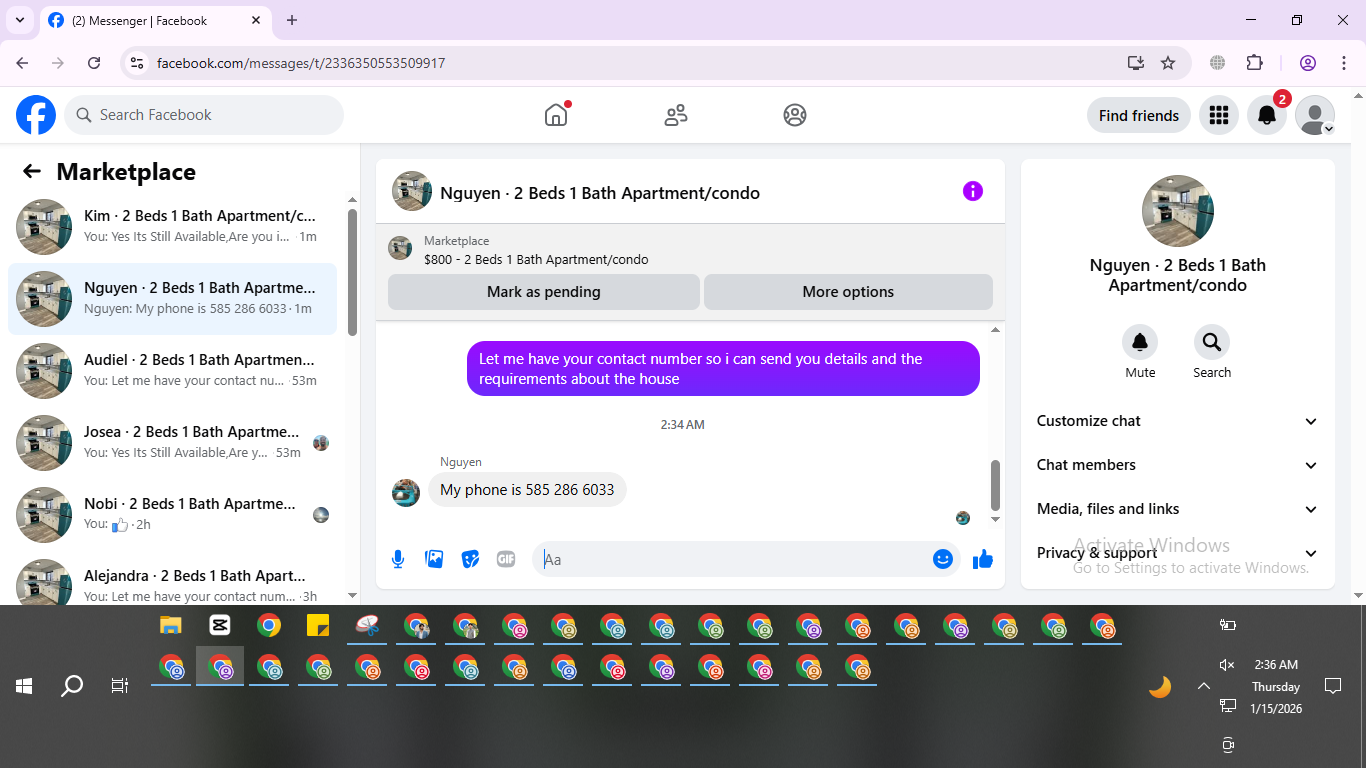The height and width of the screenshot is (768, 1366).
Task: Attach a photo using the image icon
Action: tap(434, 559)
